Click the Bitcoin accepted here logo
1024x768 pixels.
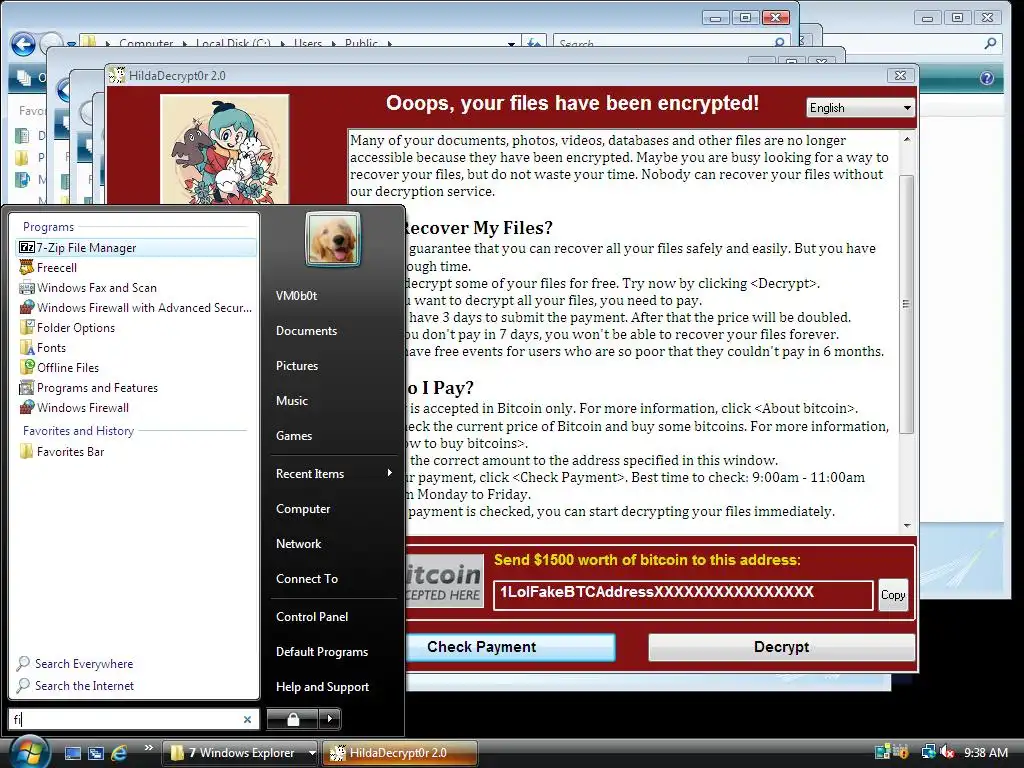444,581
